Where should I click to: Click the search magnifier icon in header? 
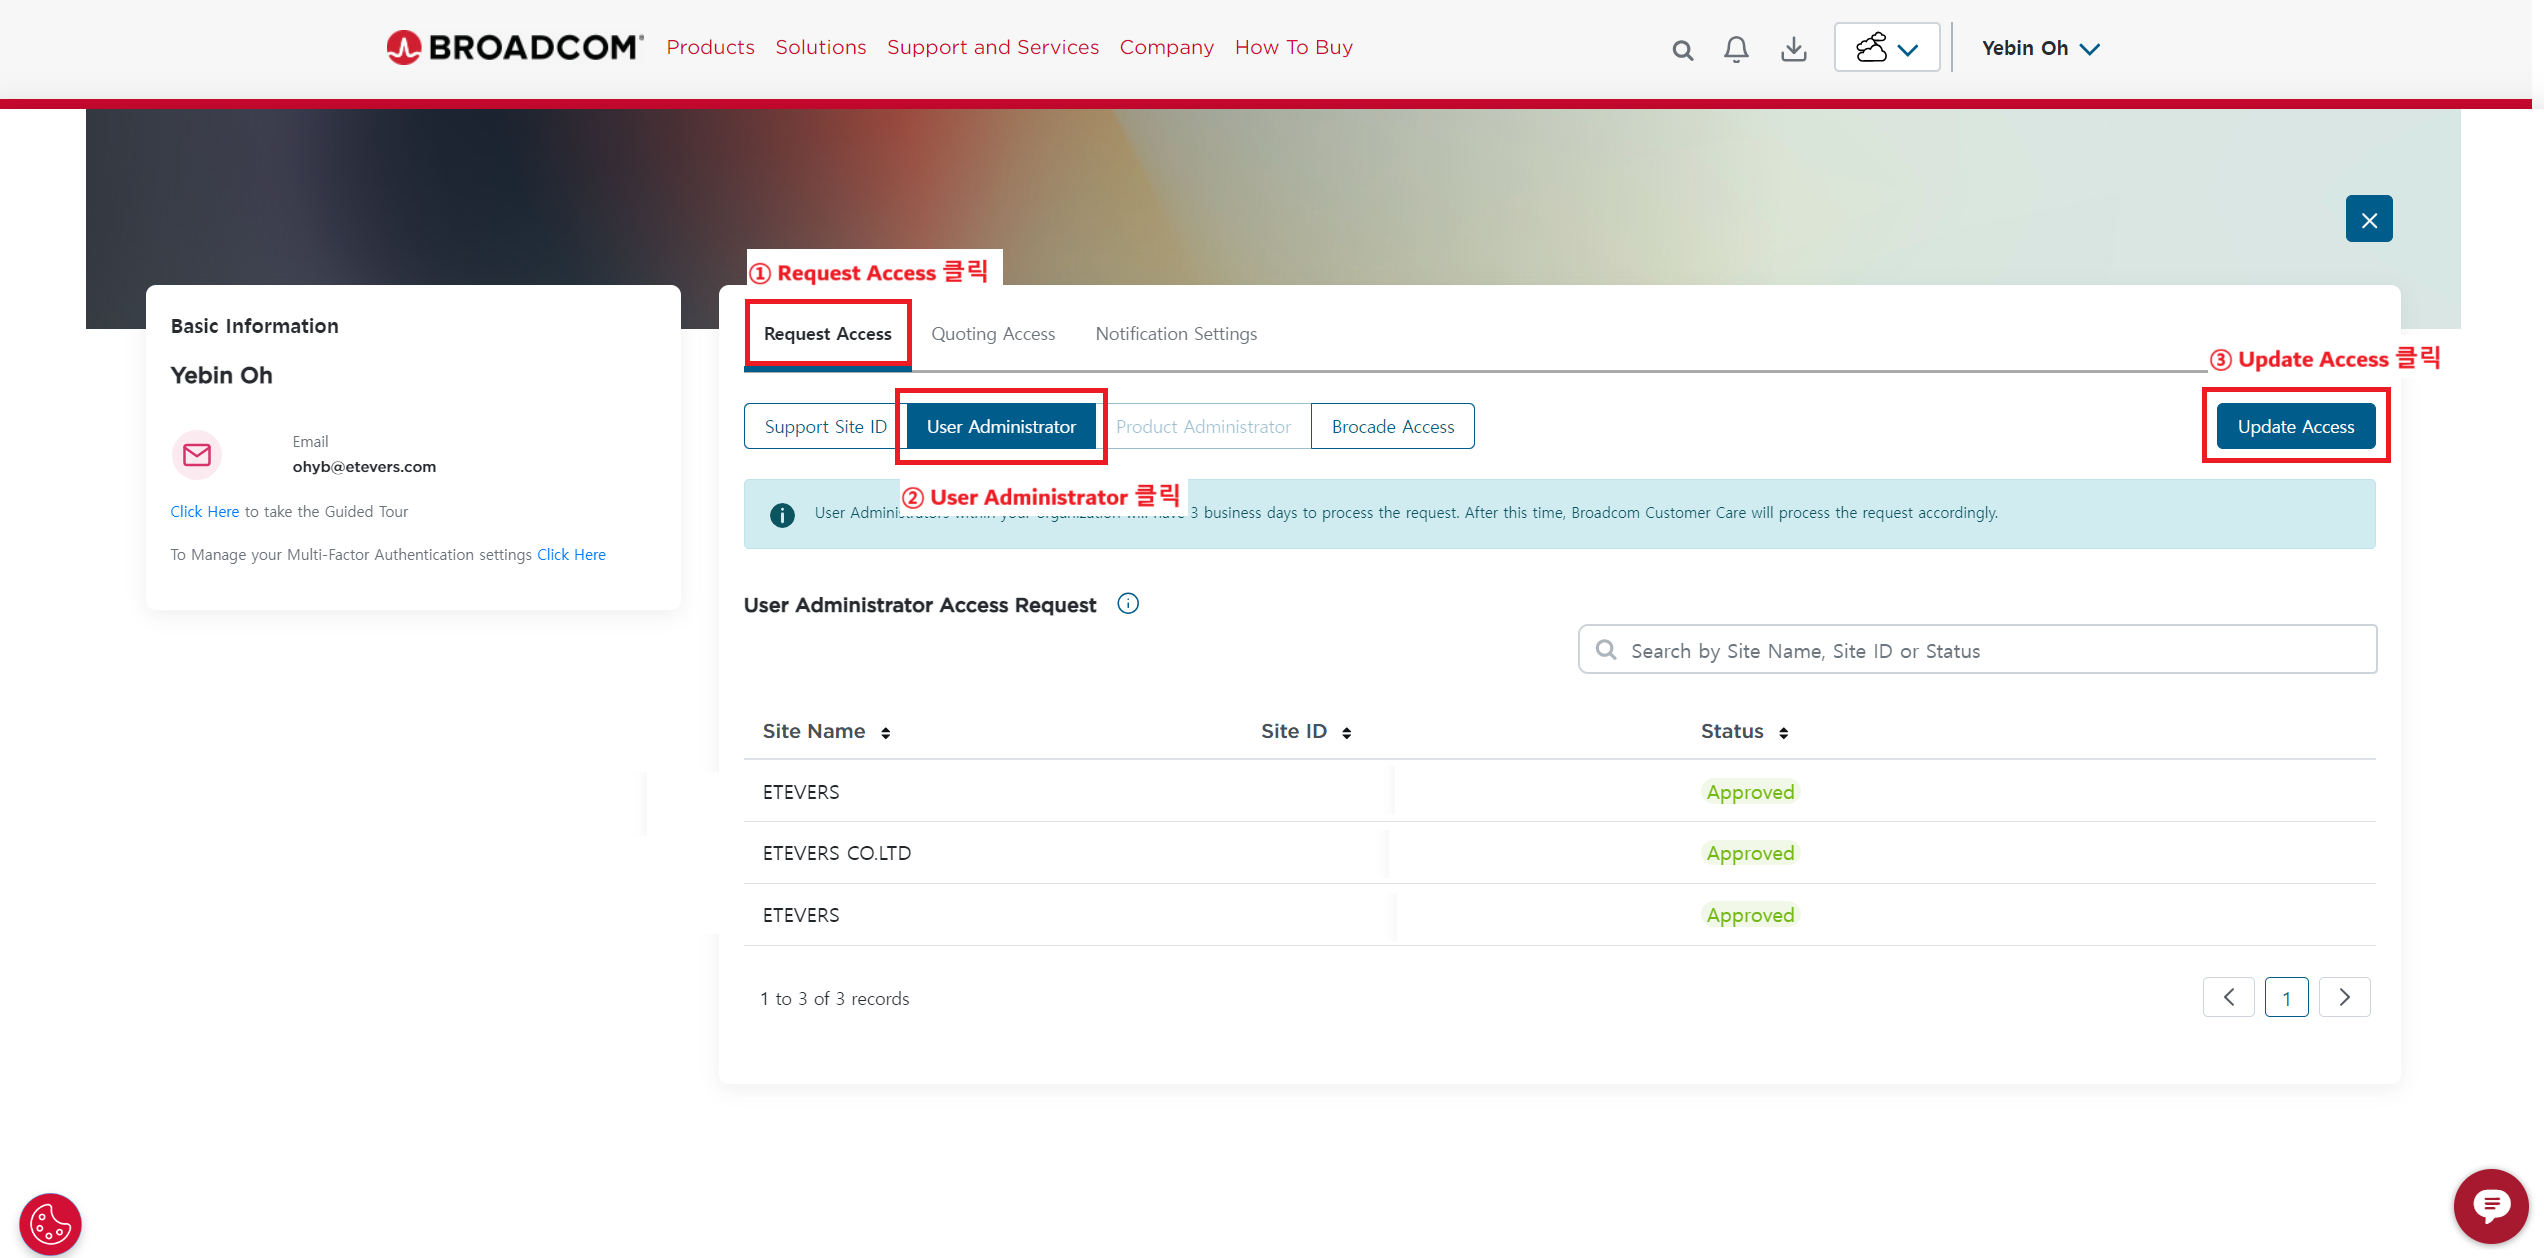click(1682, 50)
